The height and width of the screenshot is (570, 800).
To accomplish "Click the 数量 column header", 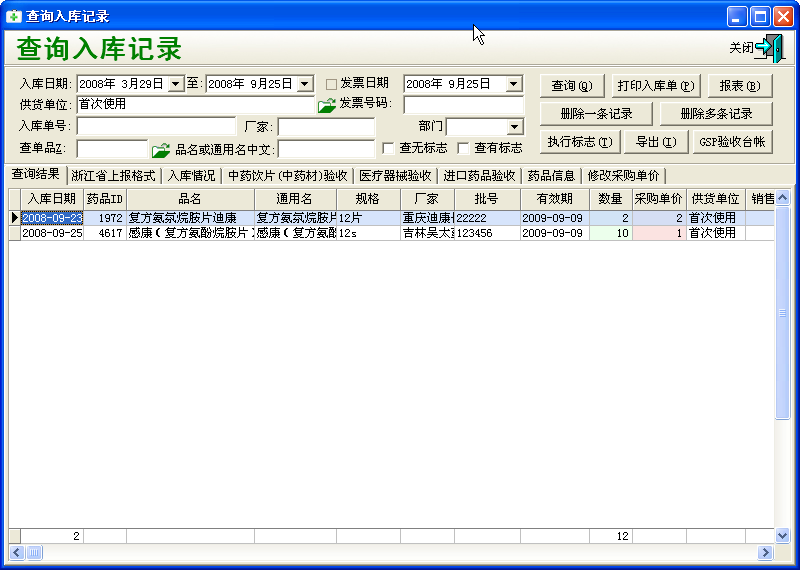I will (x=611, y=199).
